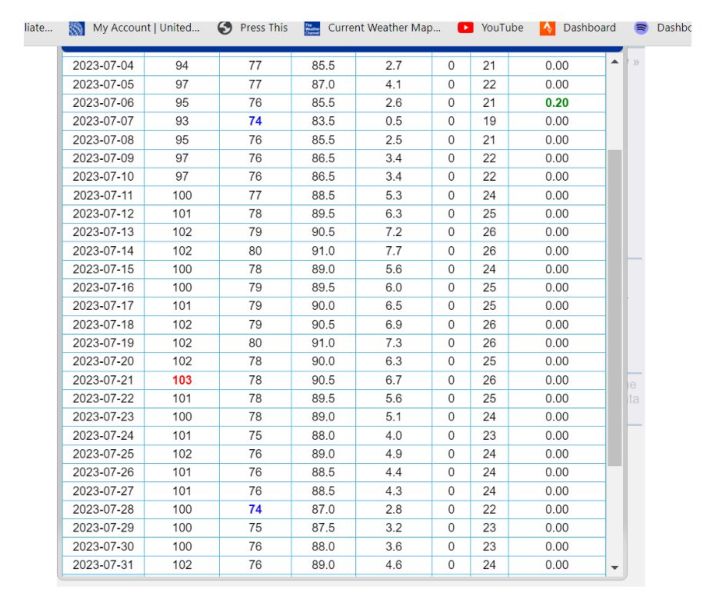723x606 pixels.
Task: Click the Press This WordPress bookmark icon
Action: (x=225, y=28)
